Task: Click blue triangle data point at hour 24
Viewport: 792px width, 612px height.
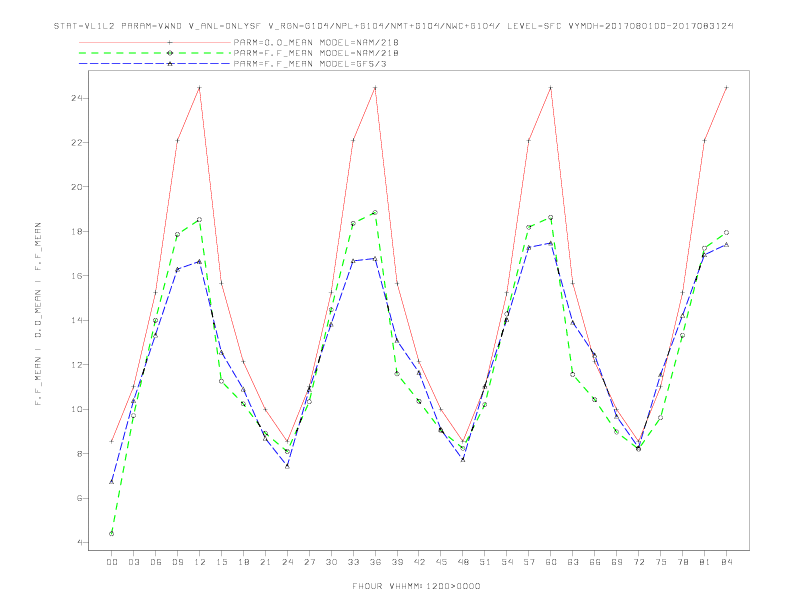Action: 287,466
